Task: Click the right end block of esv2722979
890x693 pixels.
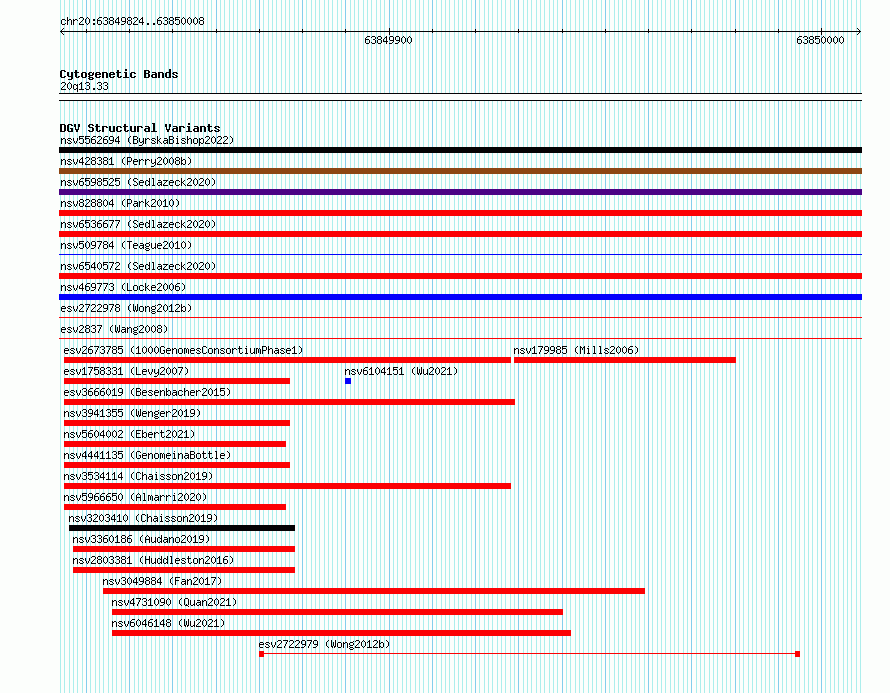Action: coord(797,654)
